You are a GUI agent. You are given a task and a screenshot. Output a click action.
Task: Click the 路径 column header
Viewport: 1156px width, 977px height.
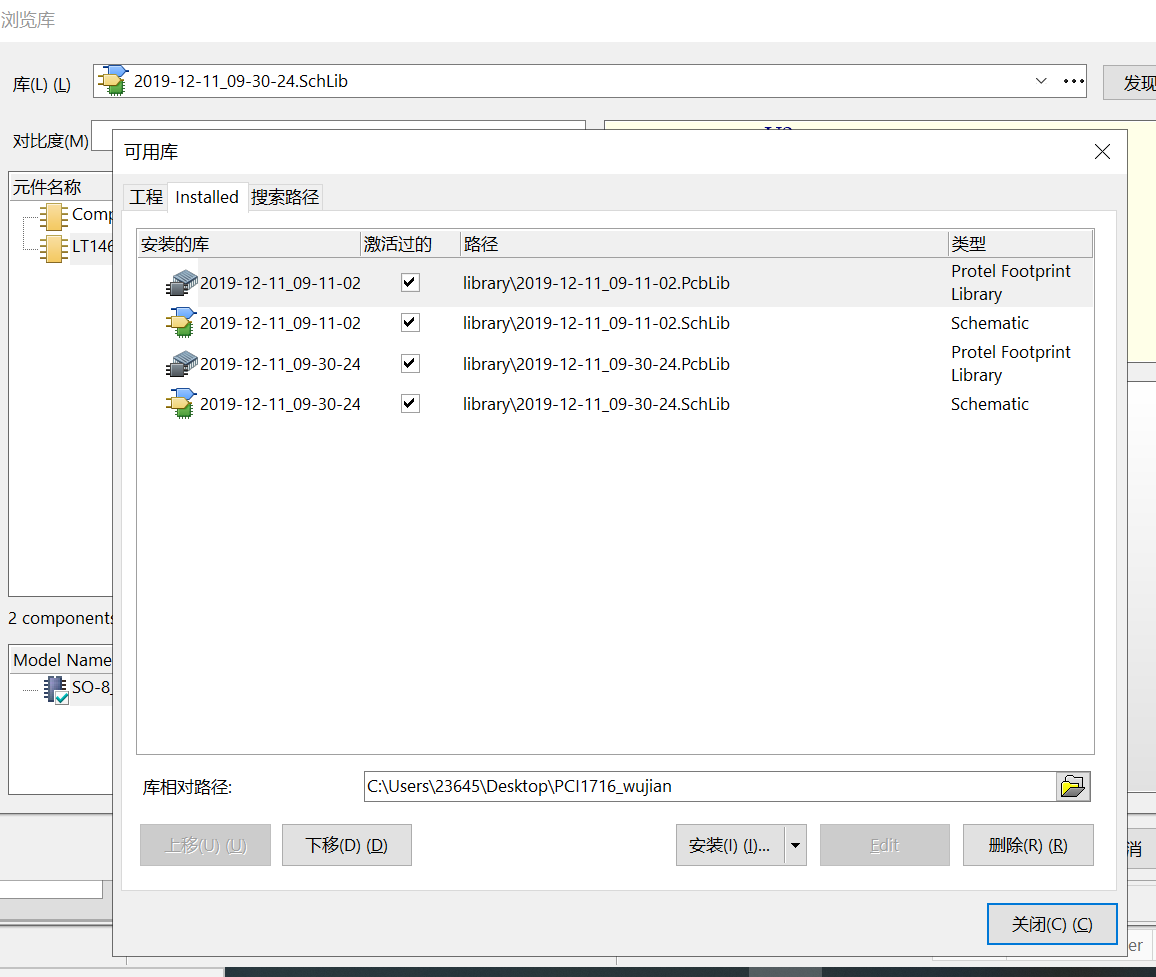click(x=704, y=244)
